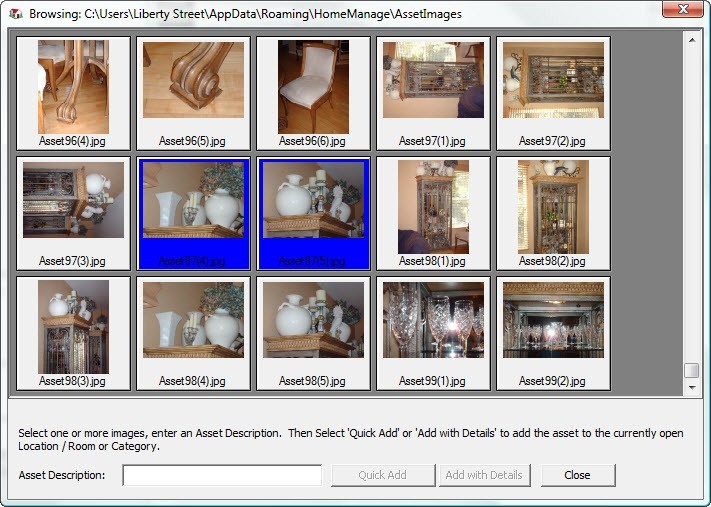Image resolution: width=711 pixels, height=507 pixels.
Task: Select the Asset98(1).jpg cabinet image
Action: point(433,214)
